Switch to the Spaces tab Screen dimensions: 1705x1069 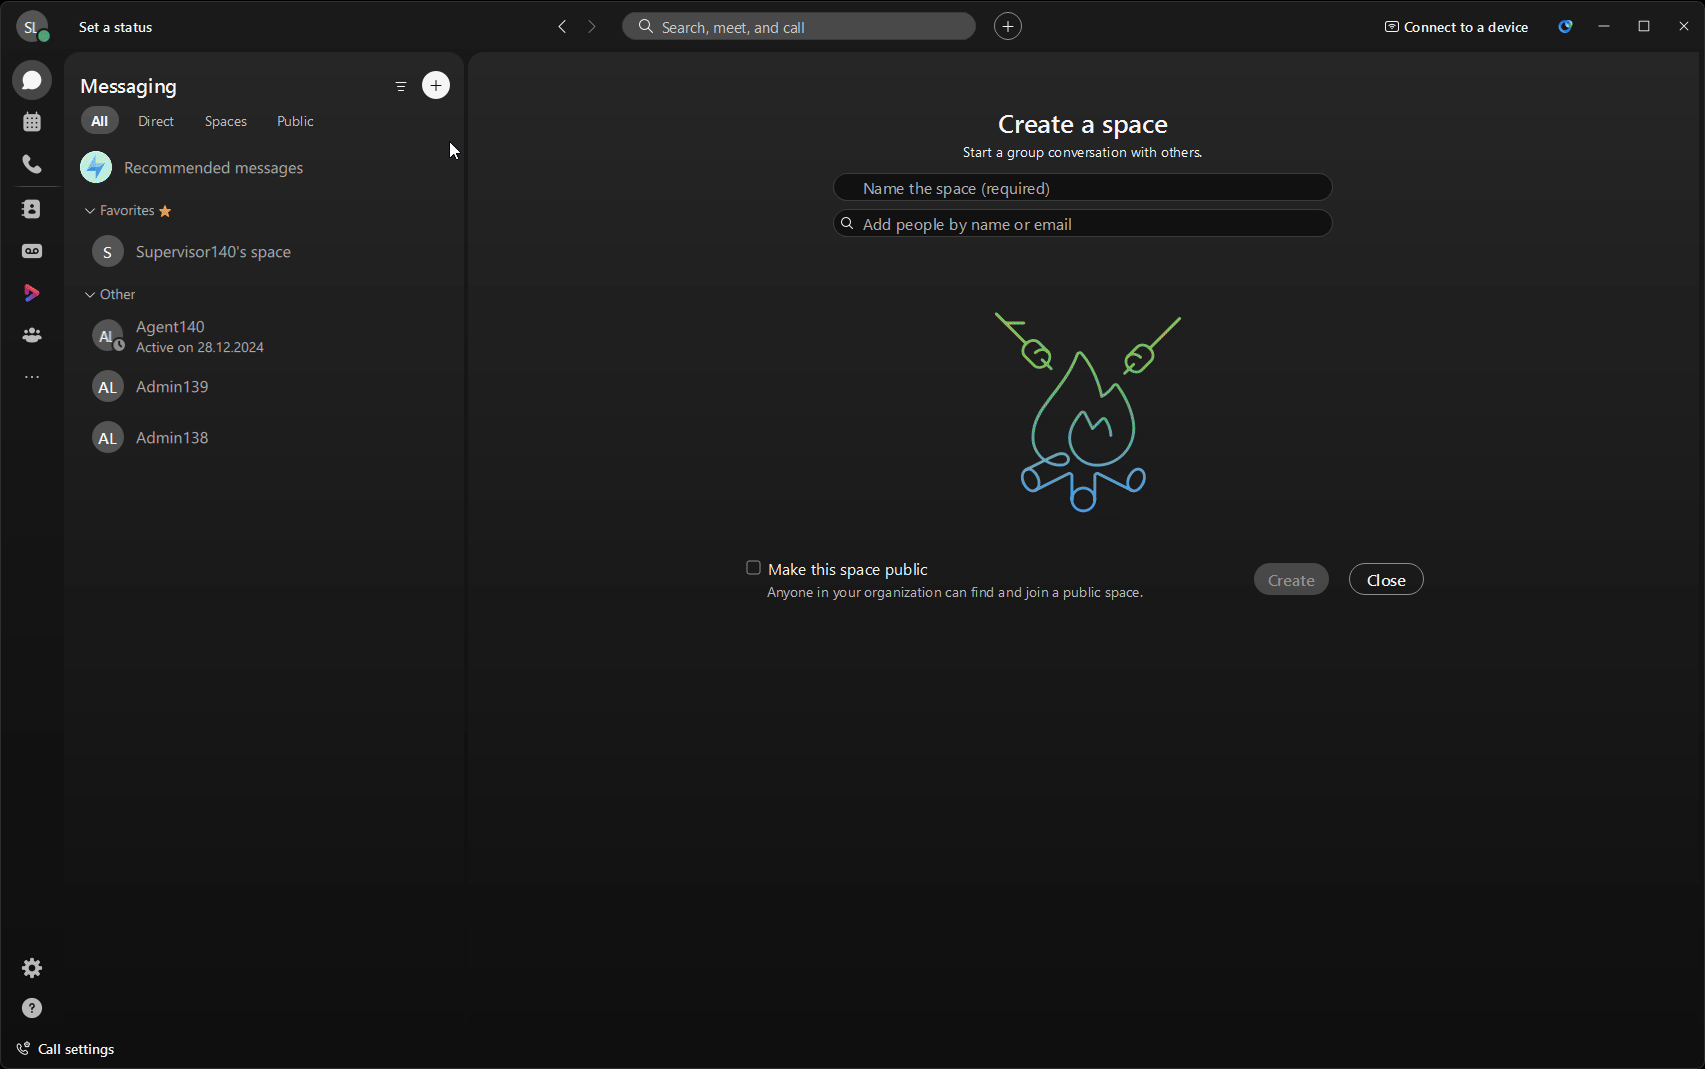pos(226,121)
